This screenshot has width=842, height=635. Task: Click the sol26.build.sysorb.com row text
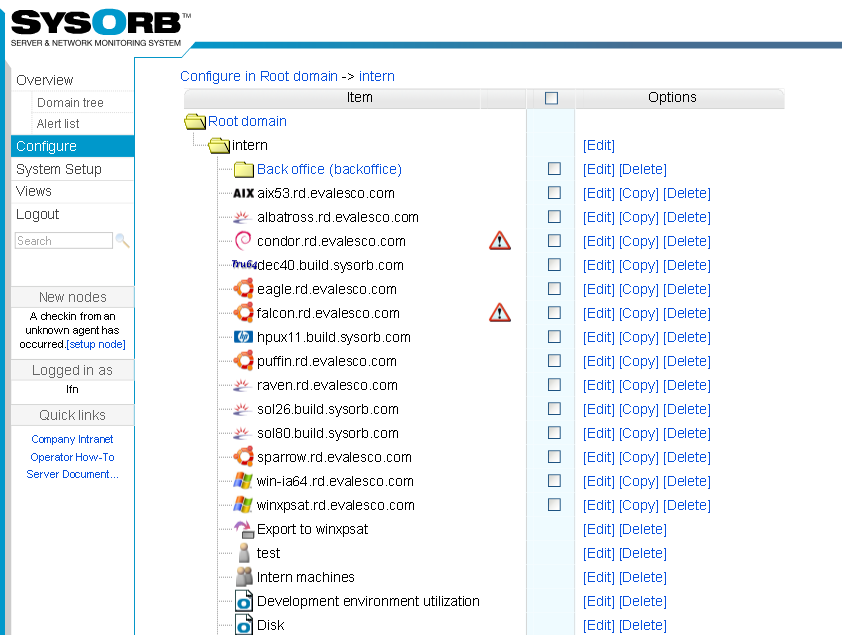click(328, 410)
